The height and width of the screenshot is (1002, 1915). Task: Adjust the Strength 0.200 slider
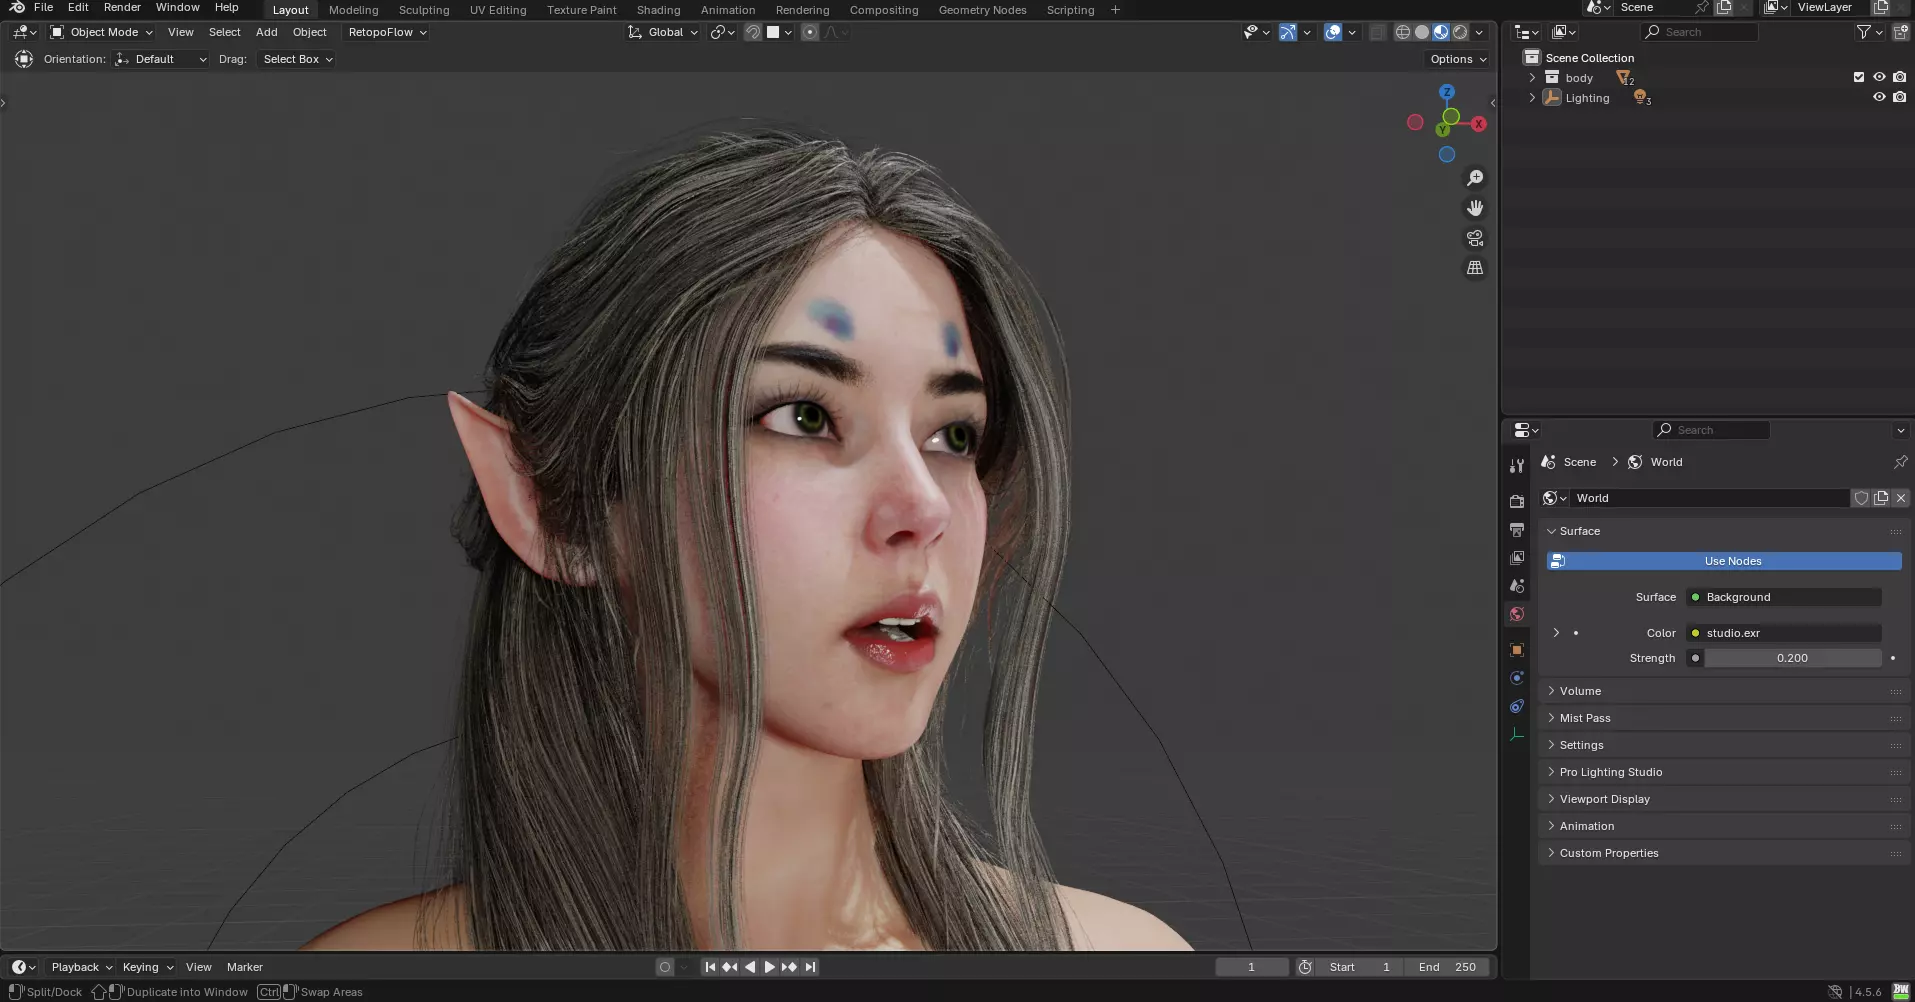pos(1793,658)
